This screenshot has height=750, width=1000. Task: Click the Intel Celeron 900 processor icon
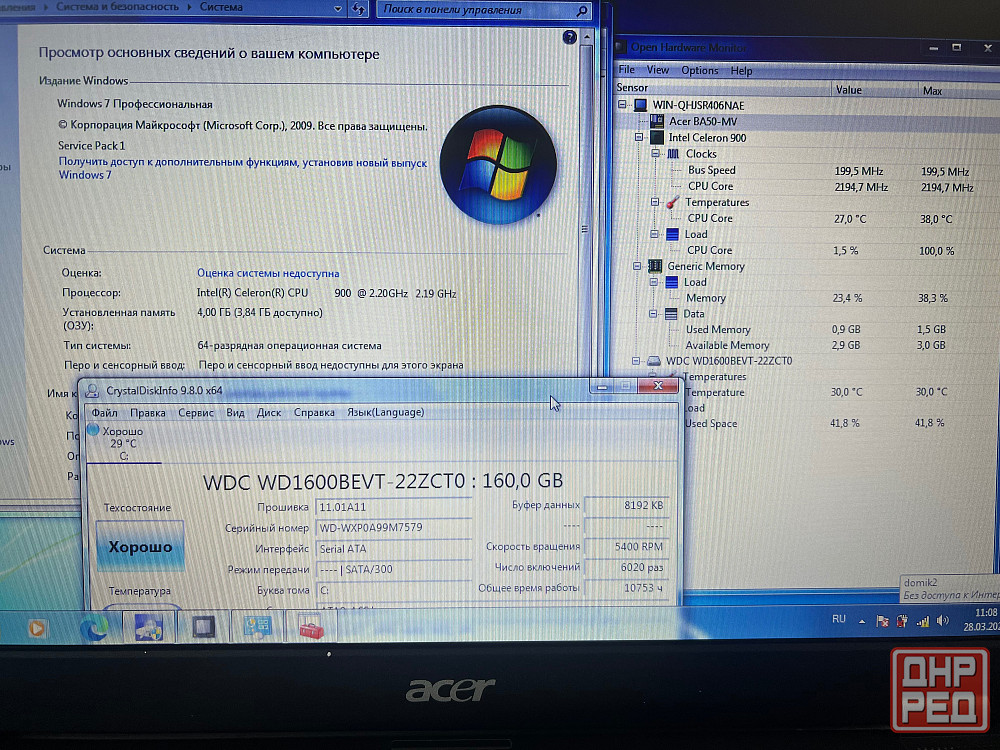tap(657, 137)
